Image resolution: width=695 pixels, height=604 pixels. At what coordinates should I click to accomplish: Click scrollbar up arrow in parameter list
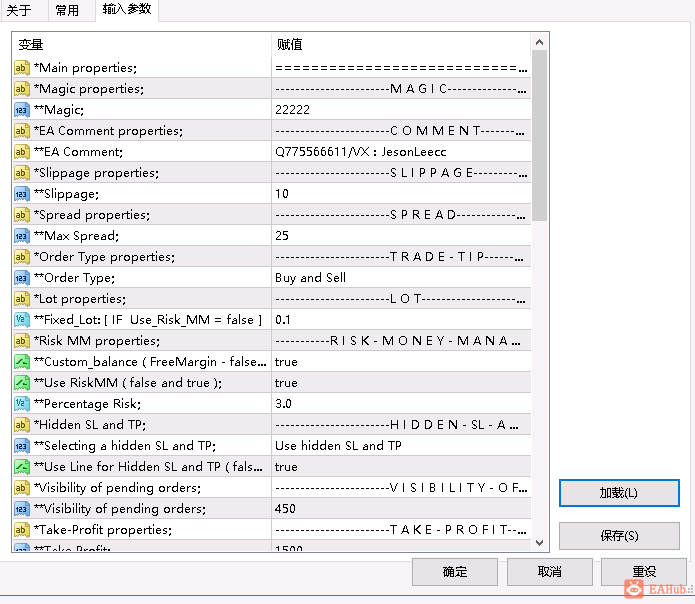(x=539, y=43)
